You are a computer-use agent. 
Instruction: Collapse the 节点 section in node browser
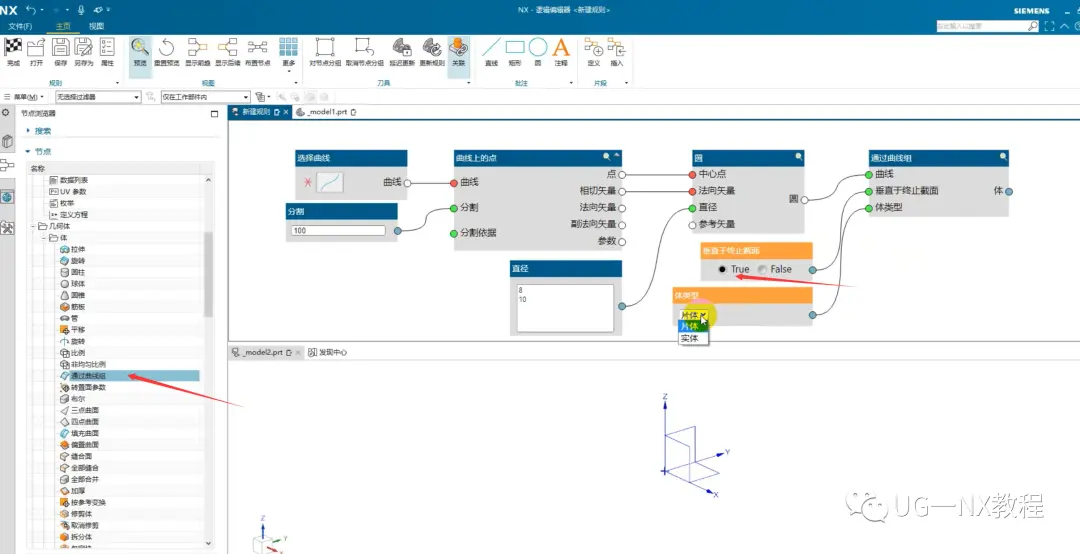click(x=28, y=152)
